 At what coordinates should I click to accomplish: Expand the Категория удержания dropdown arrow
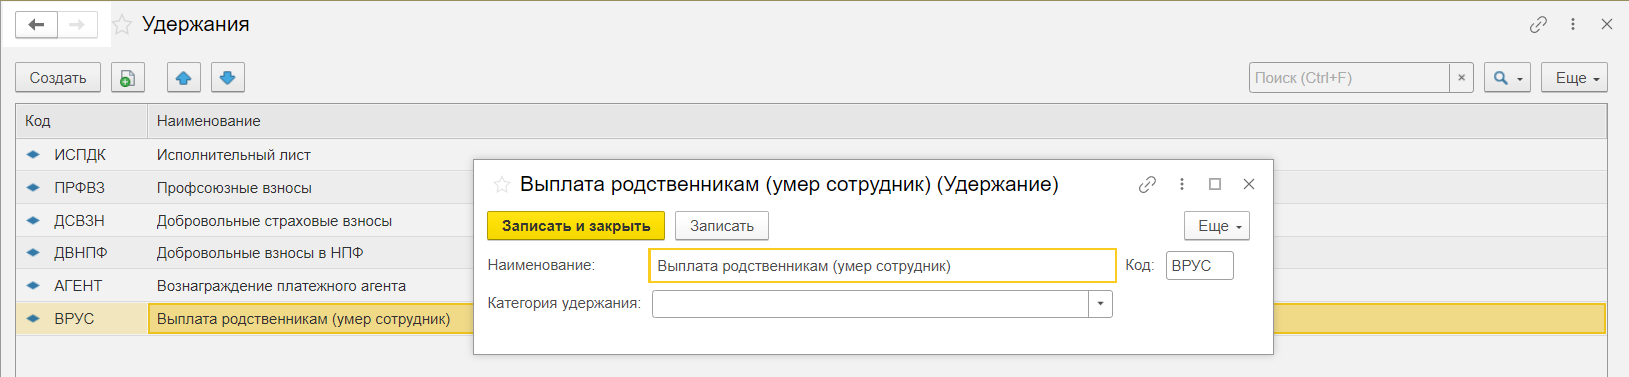1101,304
